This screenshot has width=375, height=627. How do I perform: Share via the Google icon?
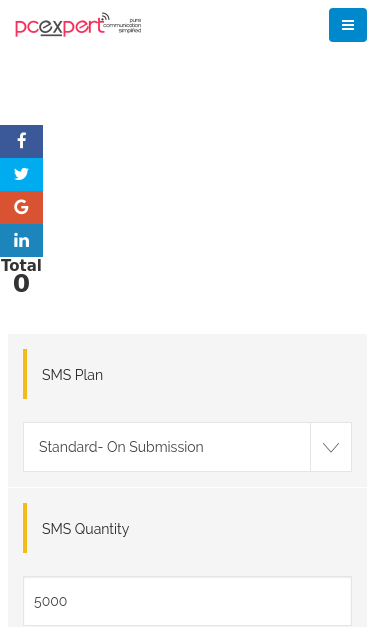tap(21, 207)
